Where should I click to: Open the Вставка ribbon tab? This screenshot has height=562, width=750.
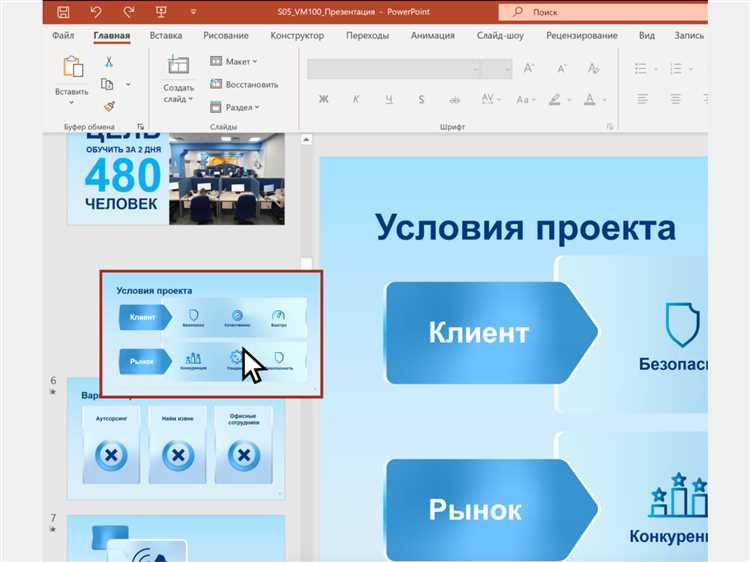166,35
